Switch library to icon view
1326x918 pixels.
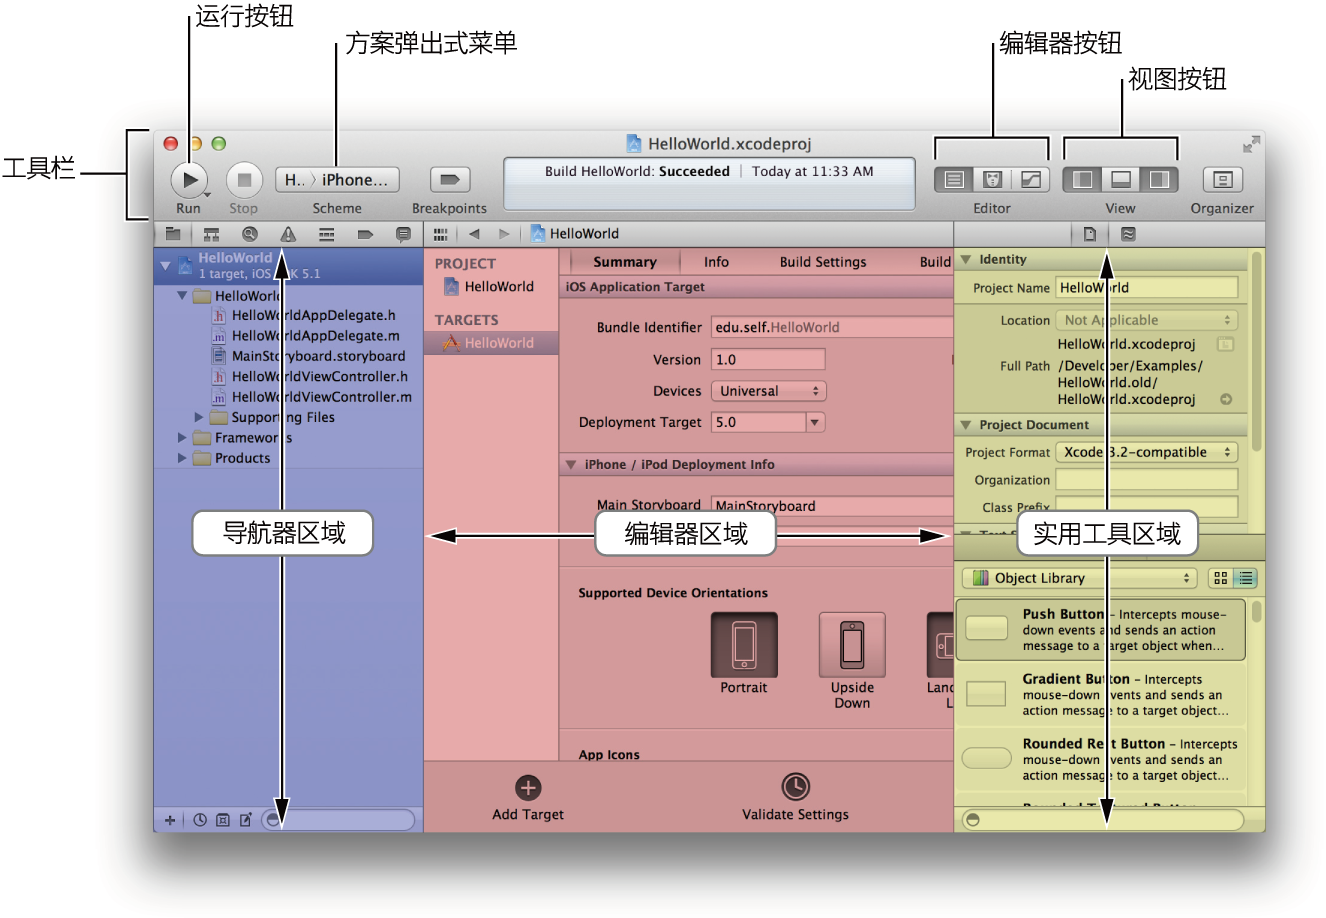pyautogui.click(x=1220, y=578)
